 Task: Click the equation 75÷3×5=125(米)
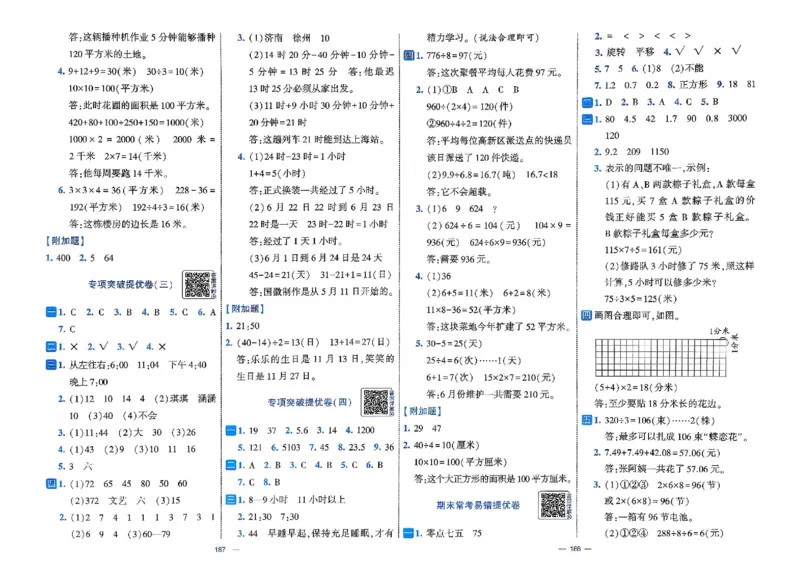point(641,299)
